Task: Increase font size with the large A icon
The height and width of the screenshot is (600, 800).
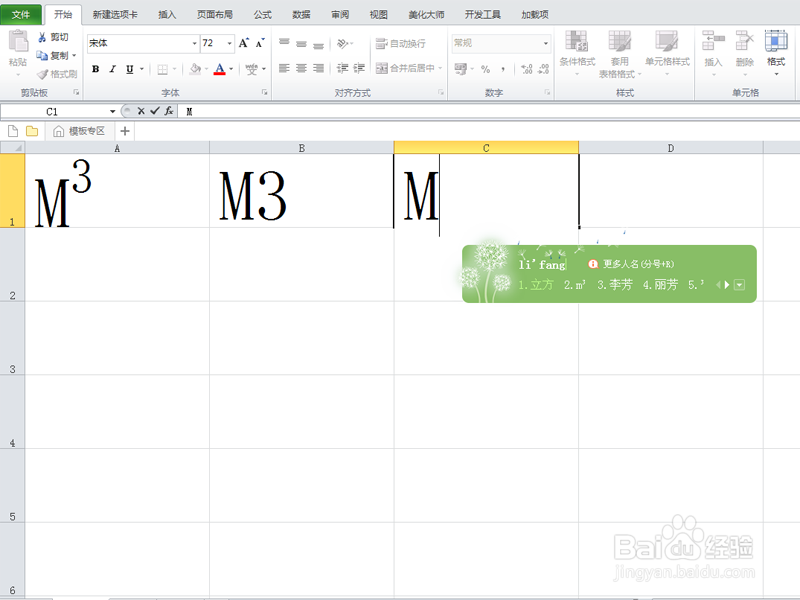Action: click(244, 43)
